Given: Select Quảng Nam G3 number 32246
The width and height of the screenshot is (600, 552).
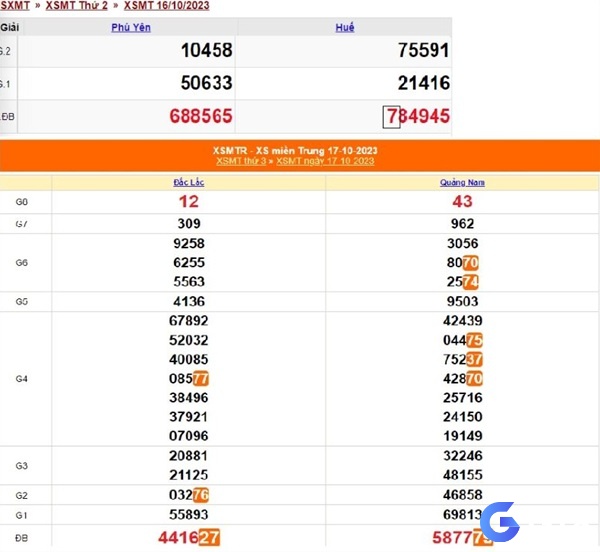Looking at the screenshot, I should pyautogui.click(x=463, y=456).
